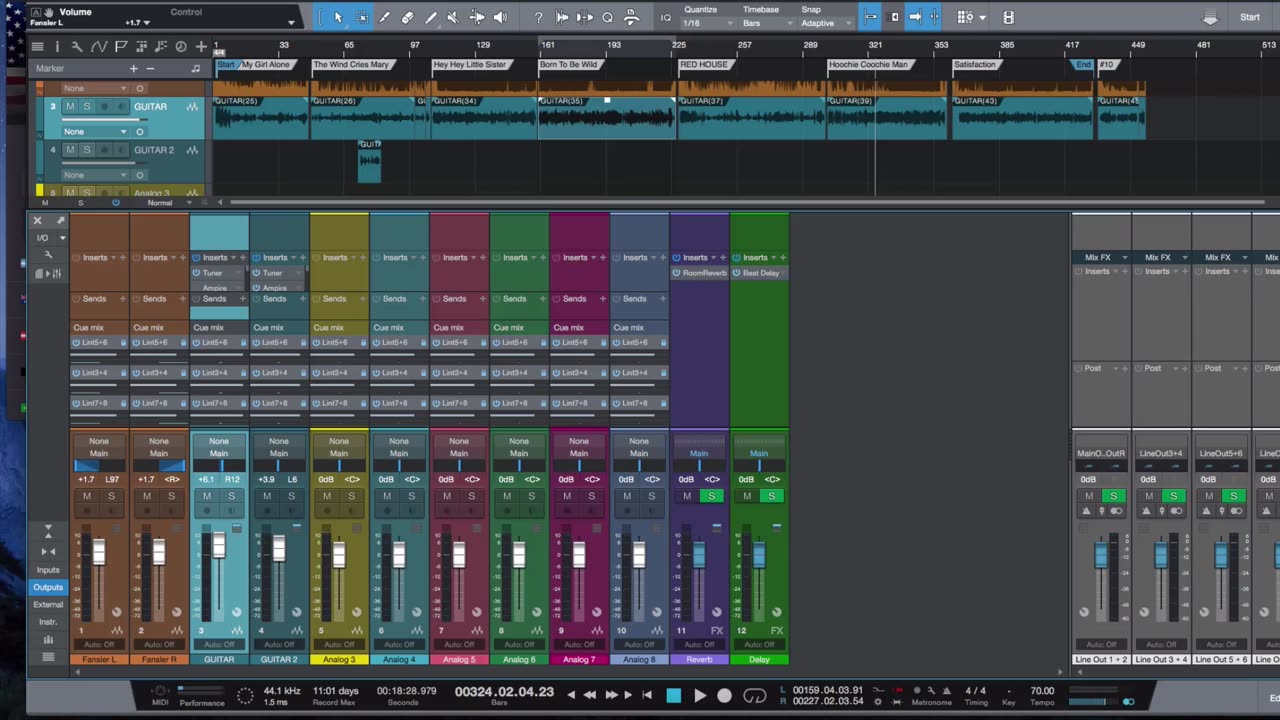Click the question mark help icon
Viewport: 1280px width, 720px height.
[538, 17]
